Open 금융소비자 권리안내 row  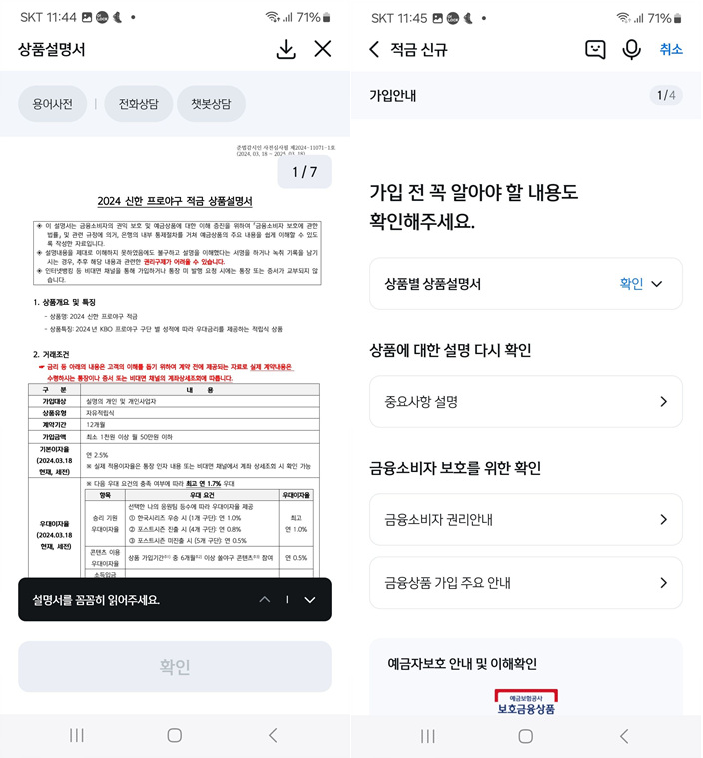526,519
